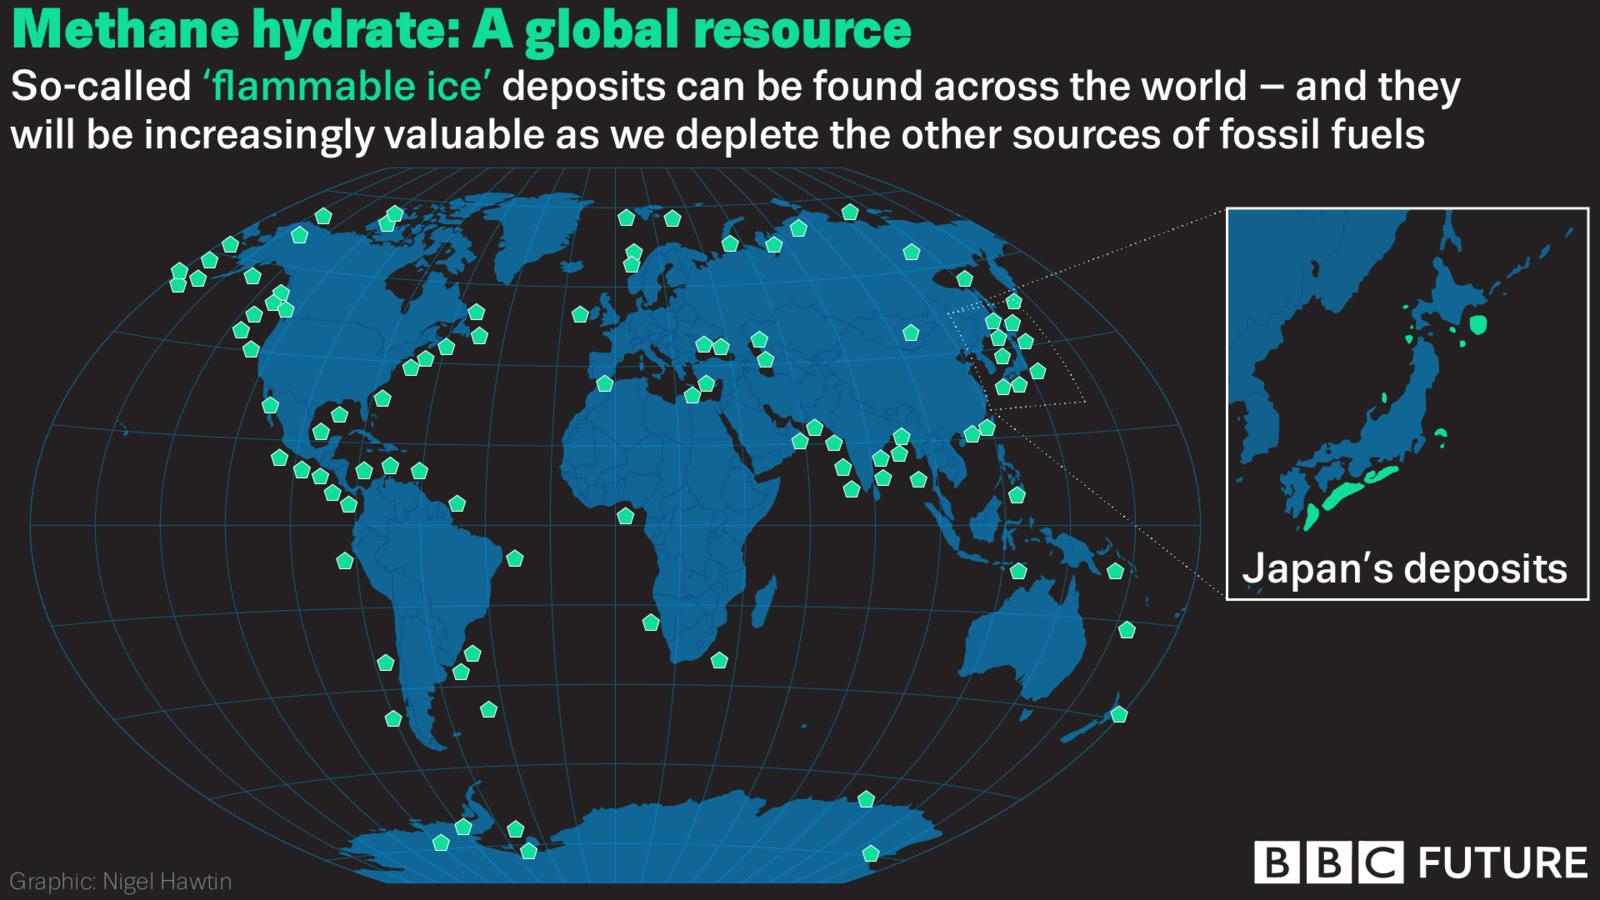
Task: Click the marker near the Falkland Islands
Action: [x=488, y=710]
